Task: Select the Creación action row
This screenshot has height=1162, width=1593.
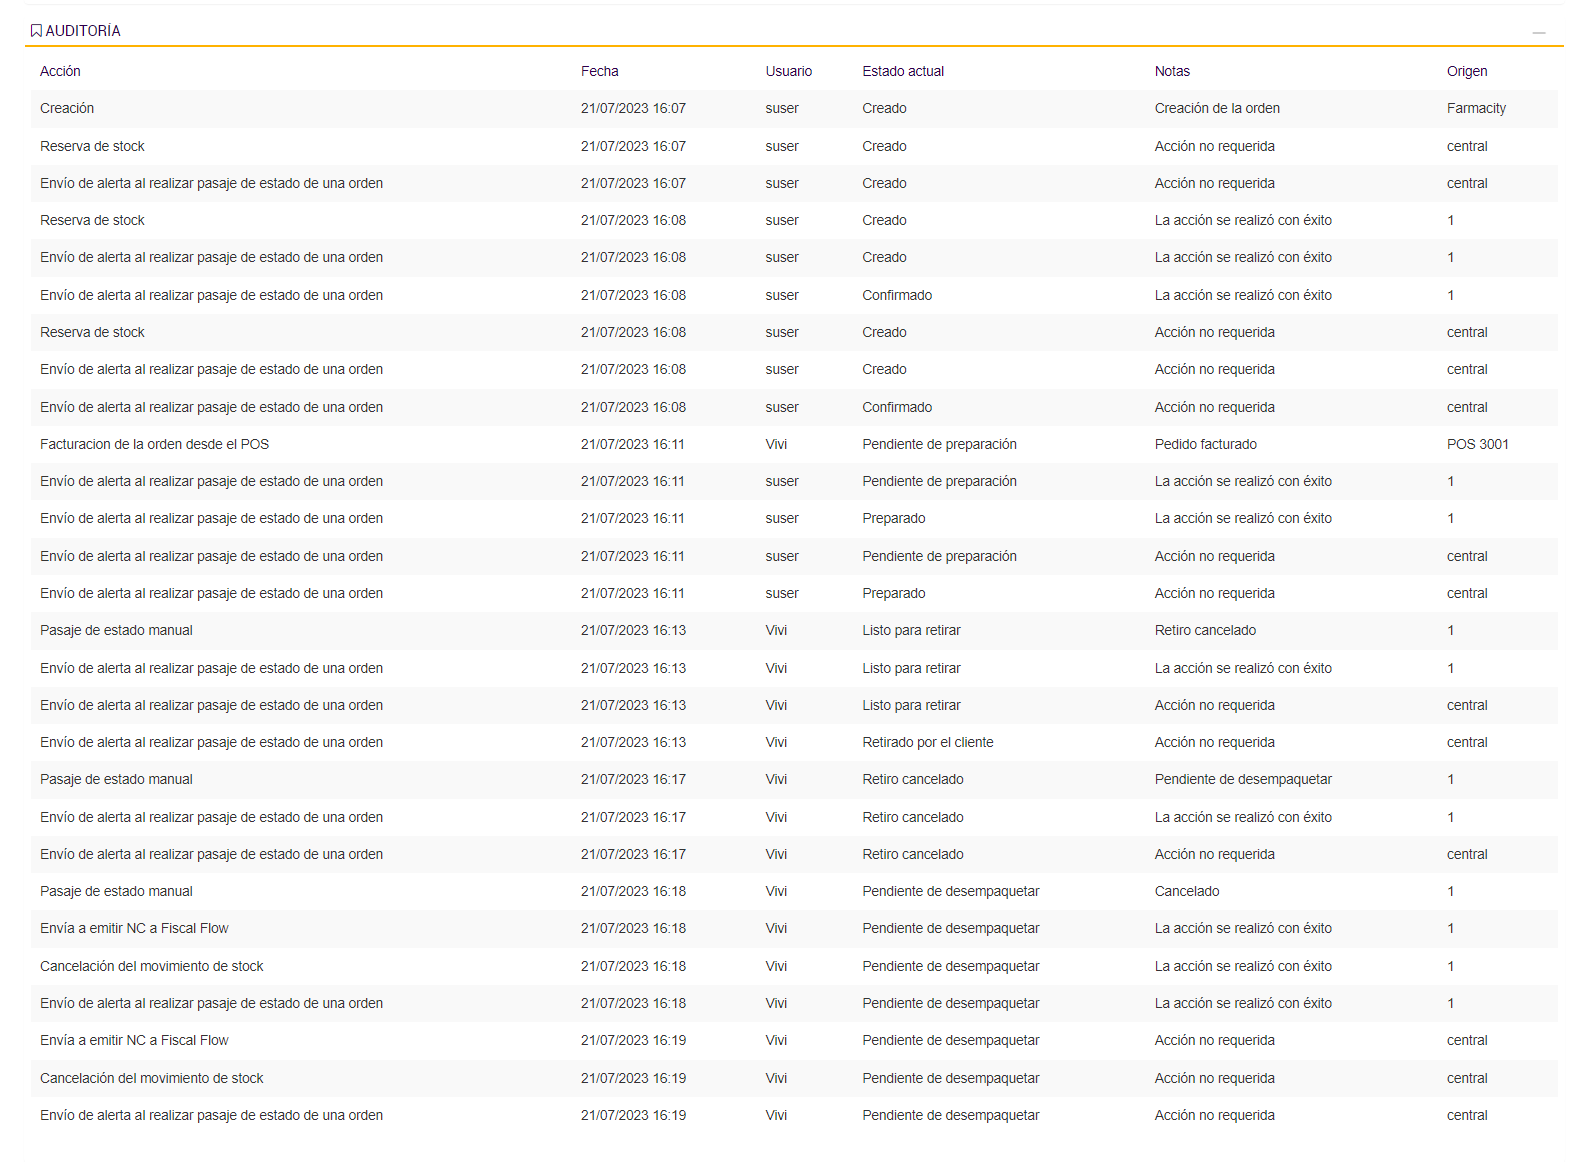Action: pos(67,108)
